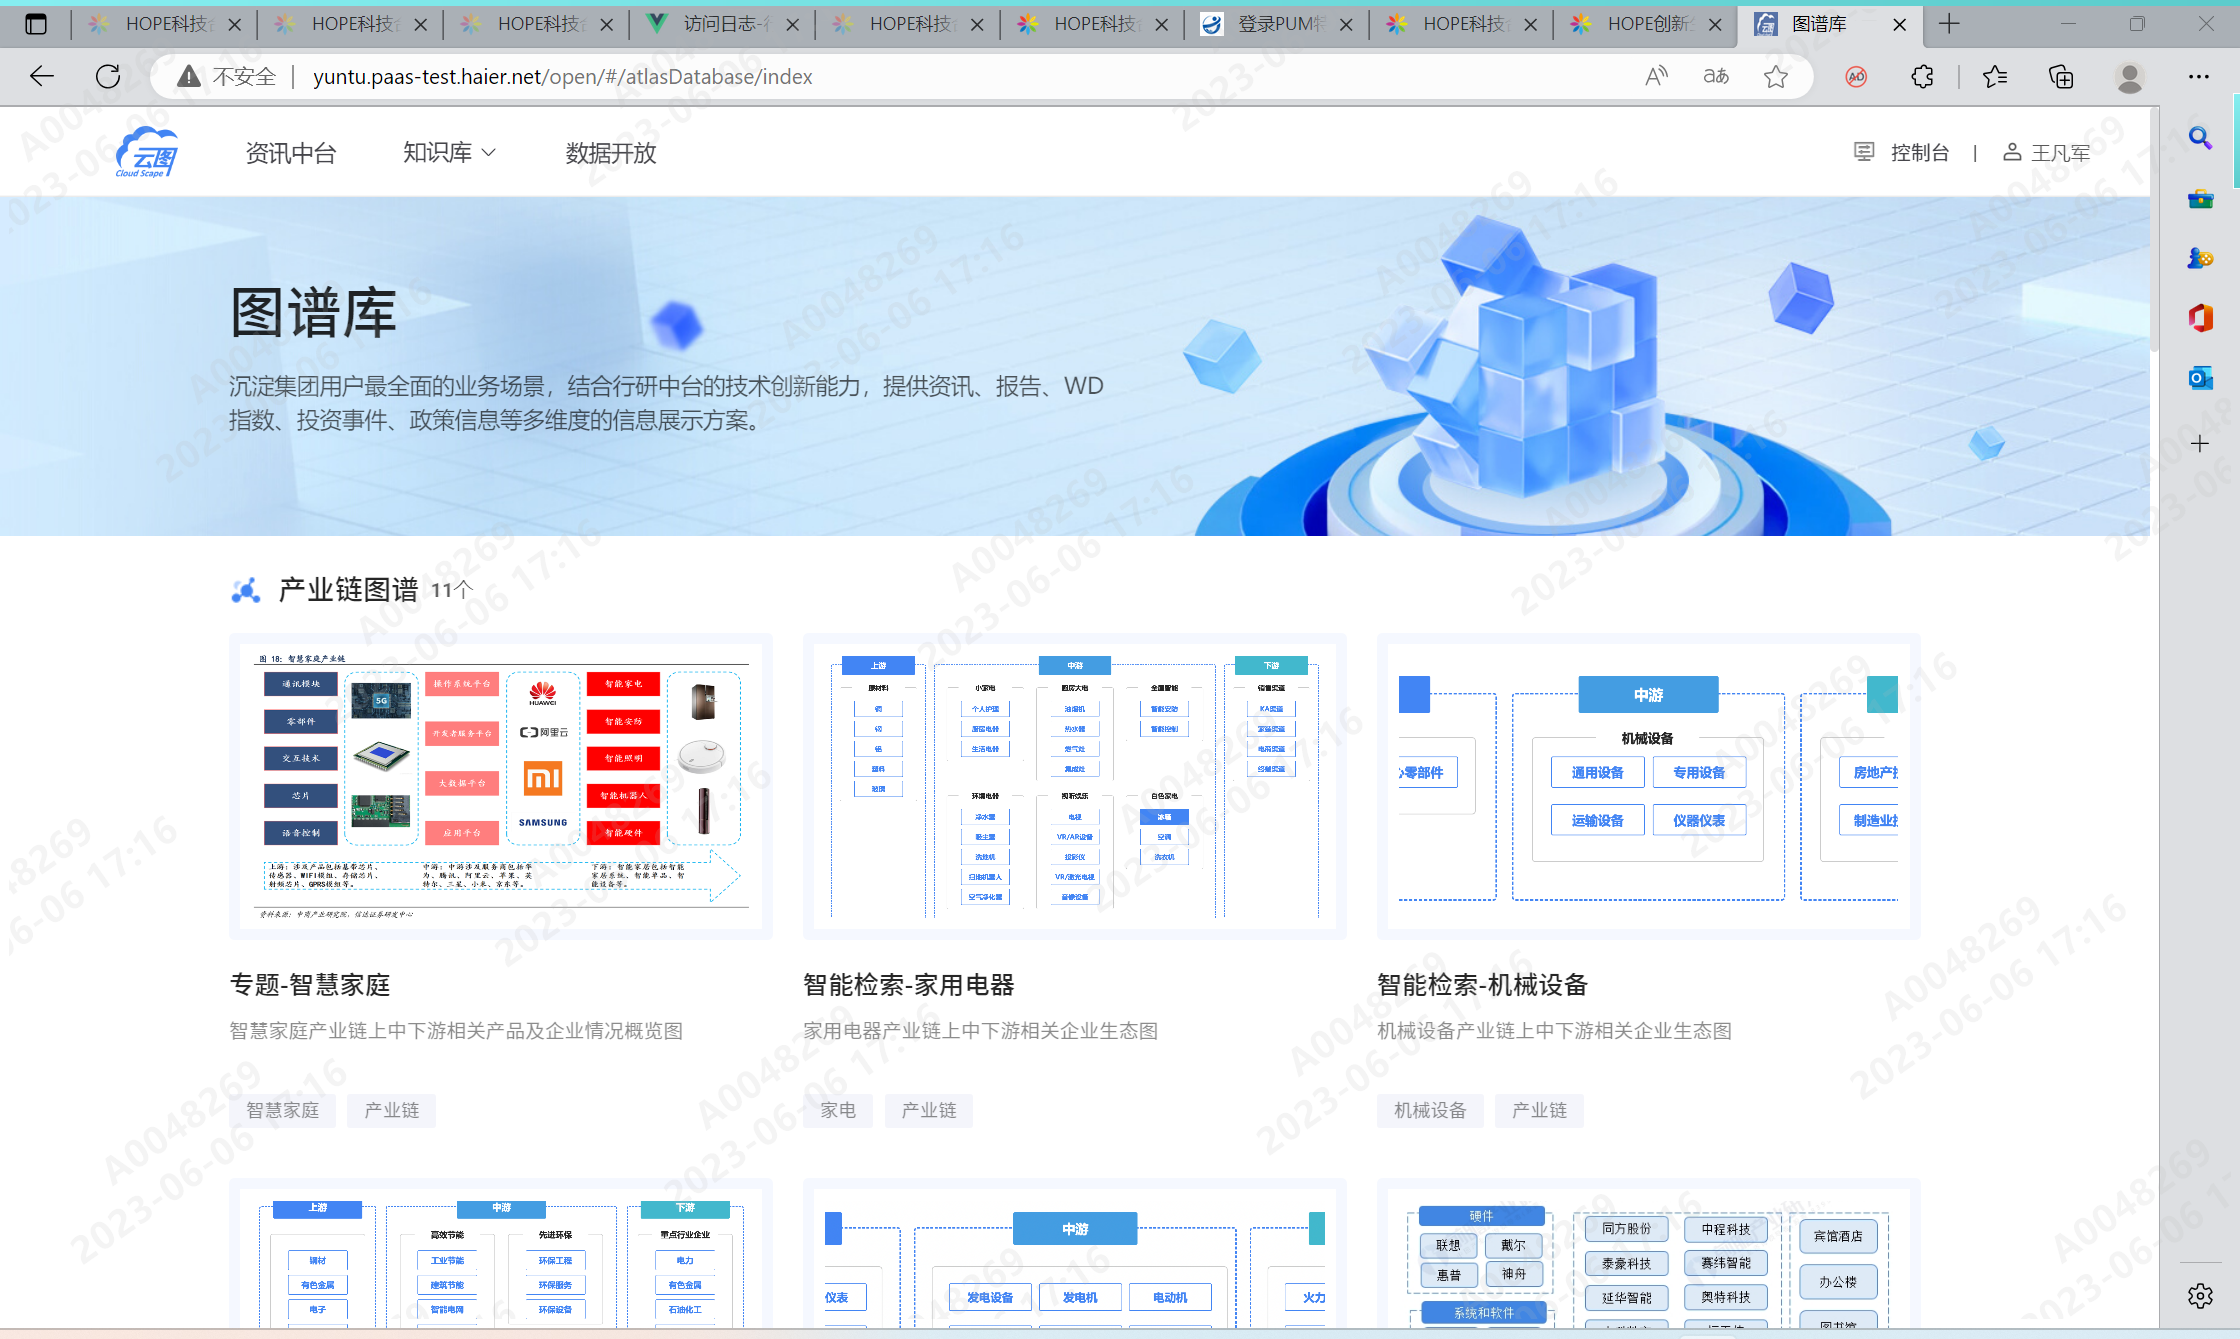Viewport: 2240px width, 1339px height.
Task: Add a sidebar app with plus icon
Action: tap(2200, 443)
